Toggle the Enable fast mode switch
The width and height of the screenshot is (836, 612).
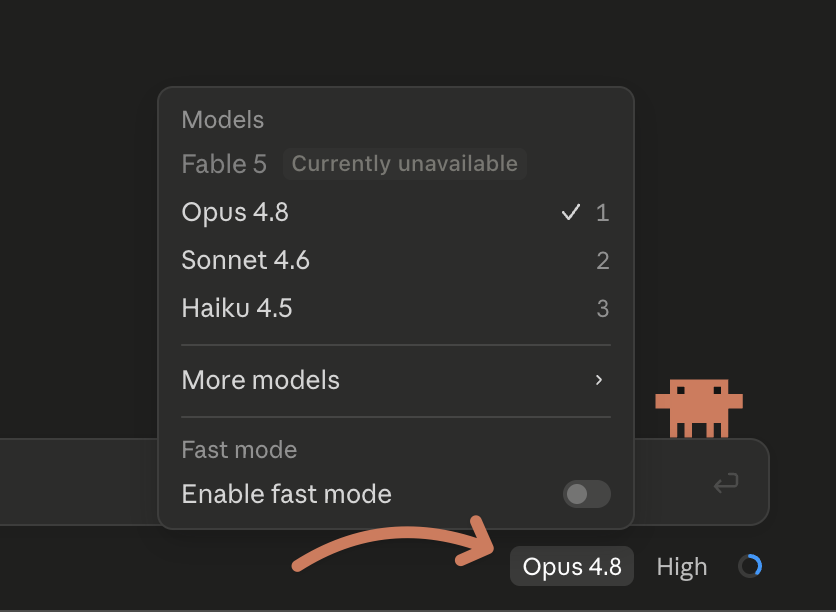[x=586, y=494]
